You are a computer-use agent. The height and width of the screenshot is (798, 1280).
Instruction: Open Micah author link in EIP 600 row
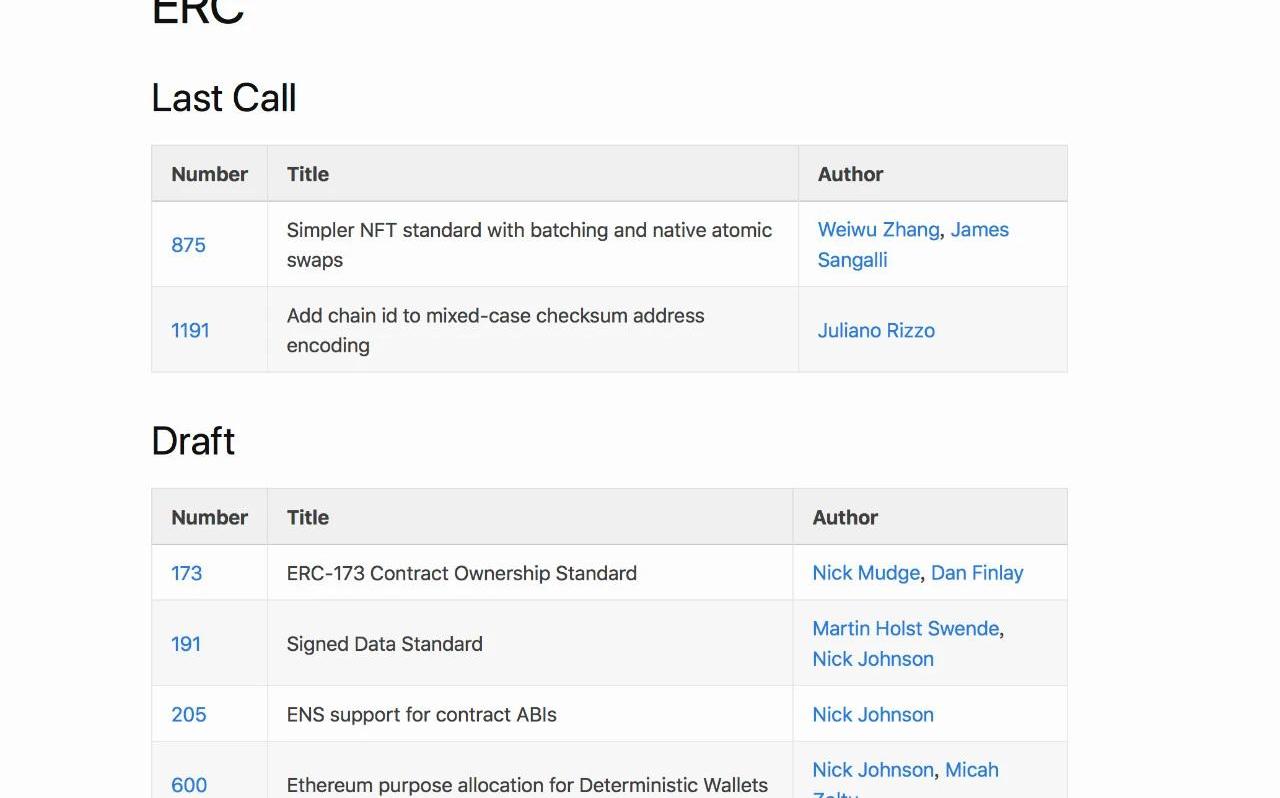(x=972, y=770)
